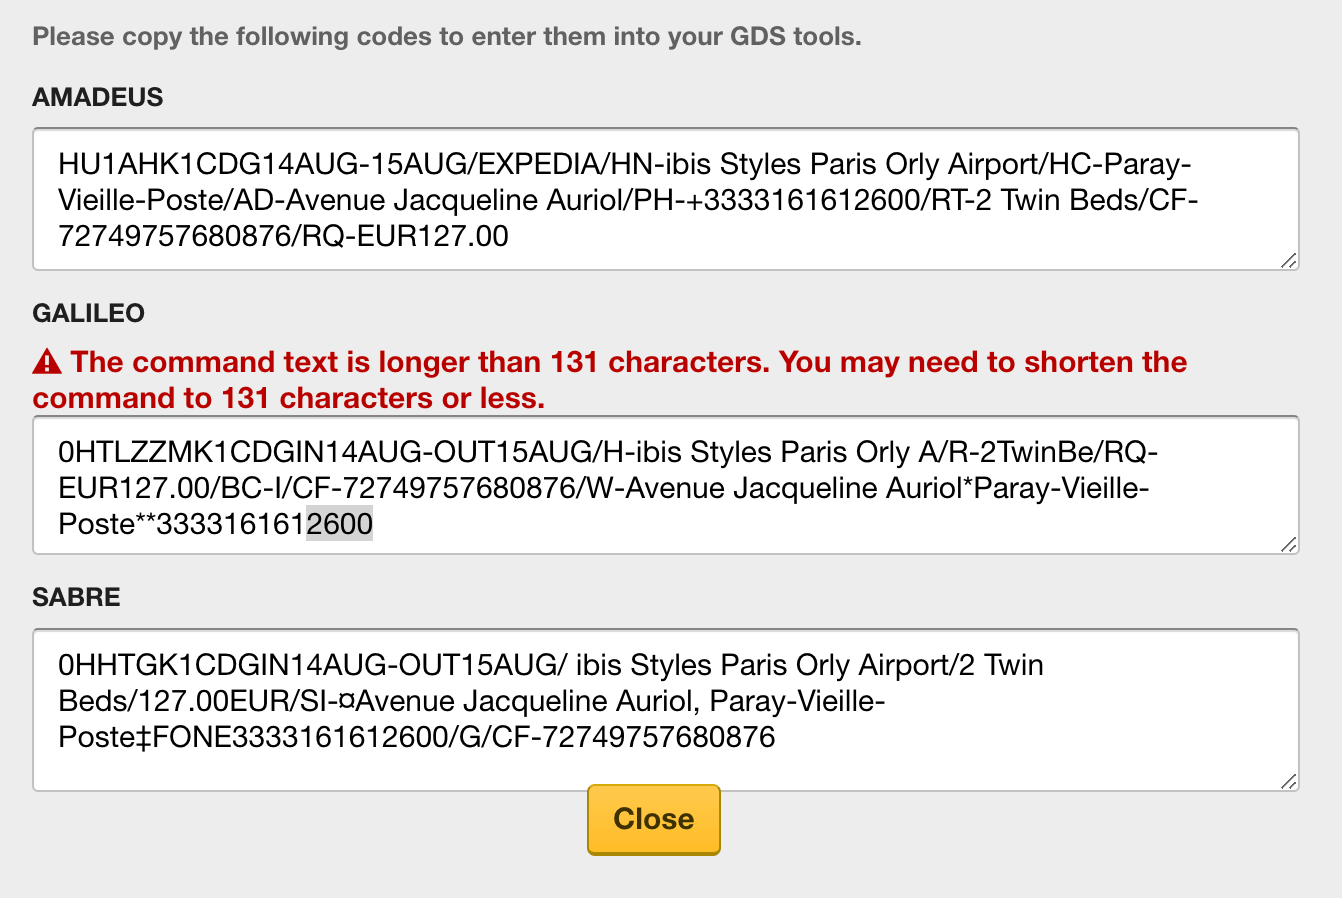Click the 131 characters warning message

610,380
